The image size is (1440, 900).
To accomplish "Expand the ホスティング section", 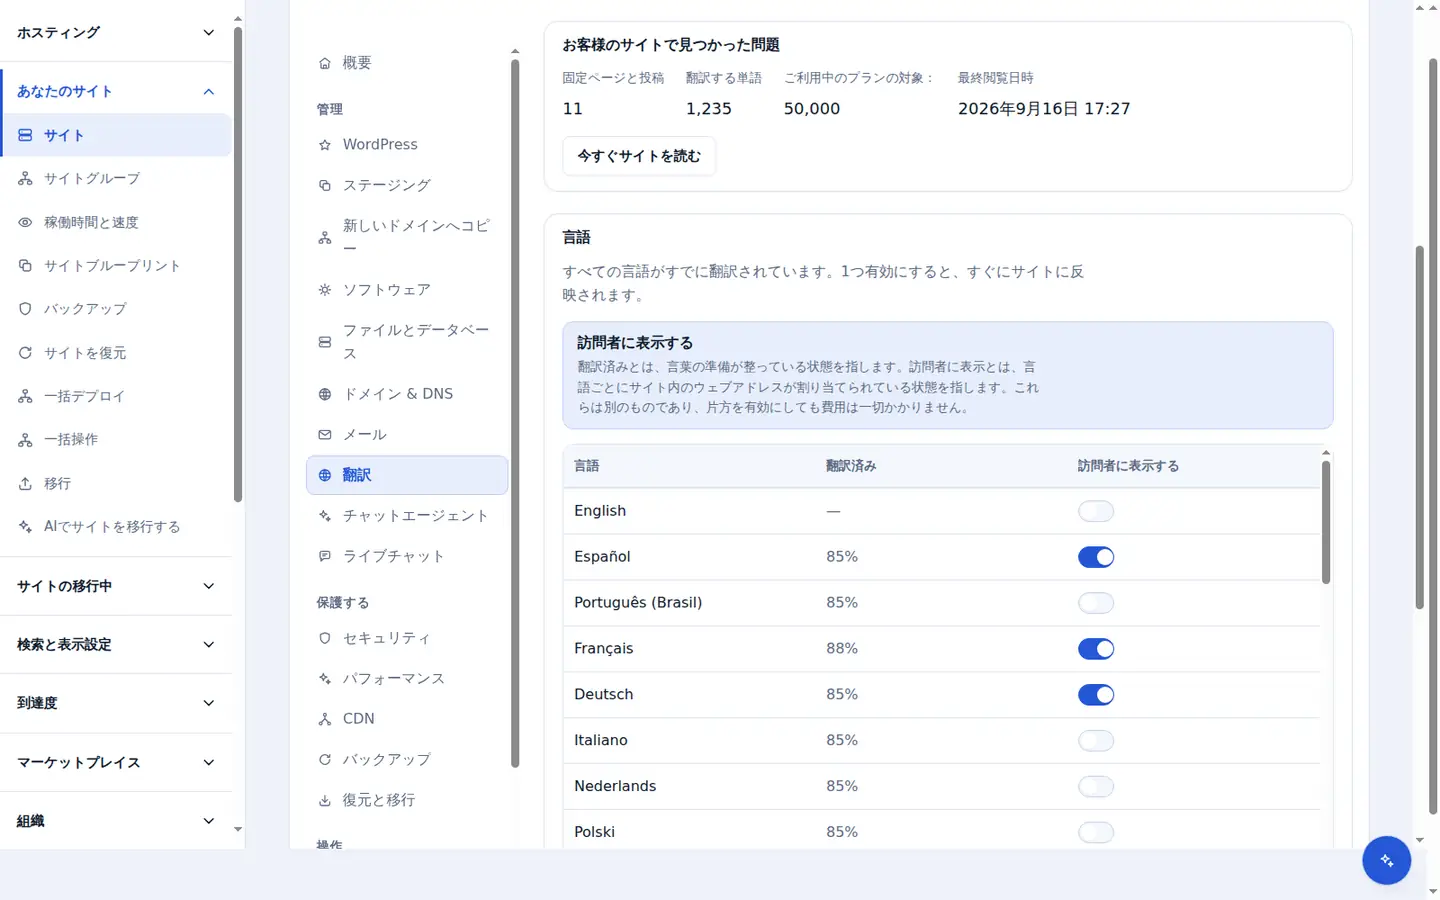I will point(116,33).
